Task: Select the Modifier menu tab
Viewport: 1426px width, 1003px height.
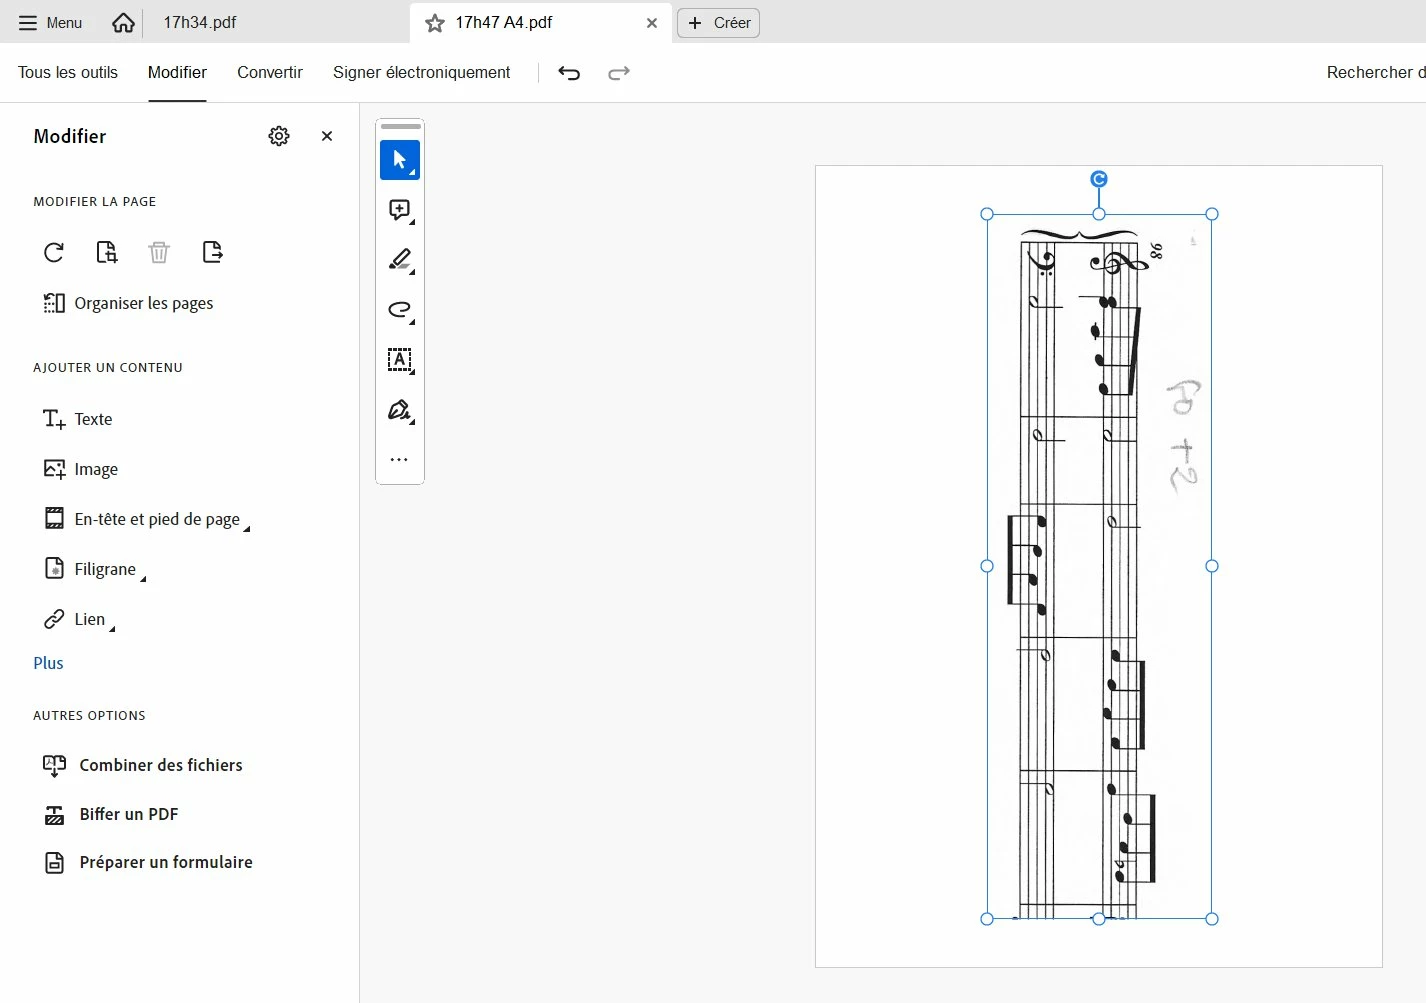Action: (x=177, y=72)
